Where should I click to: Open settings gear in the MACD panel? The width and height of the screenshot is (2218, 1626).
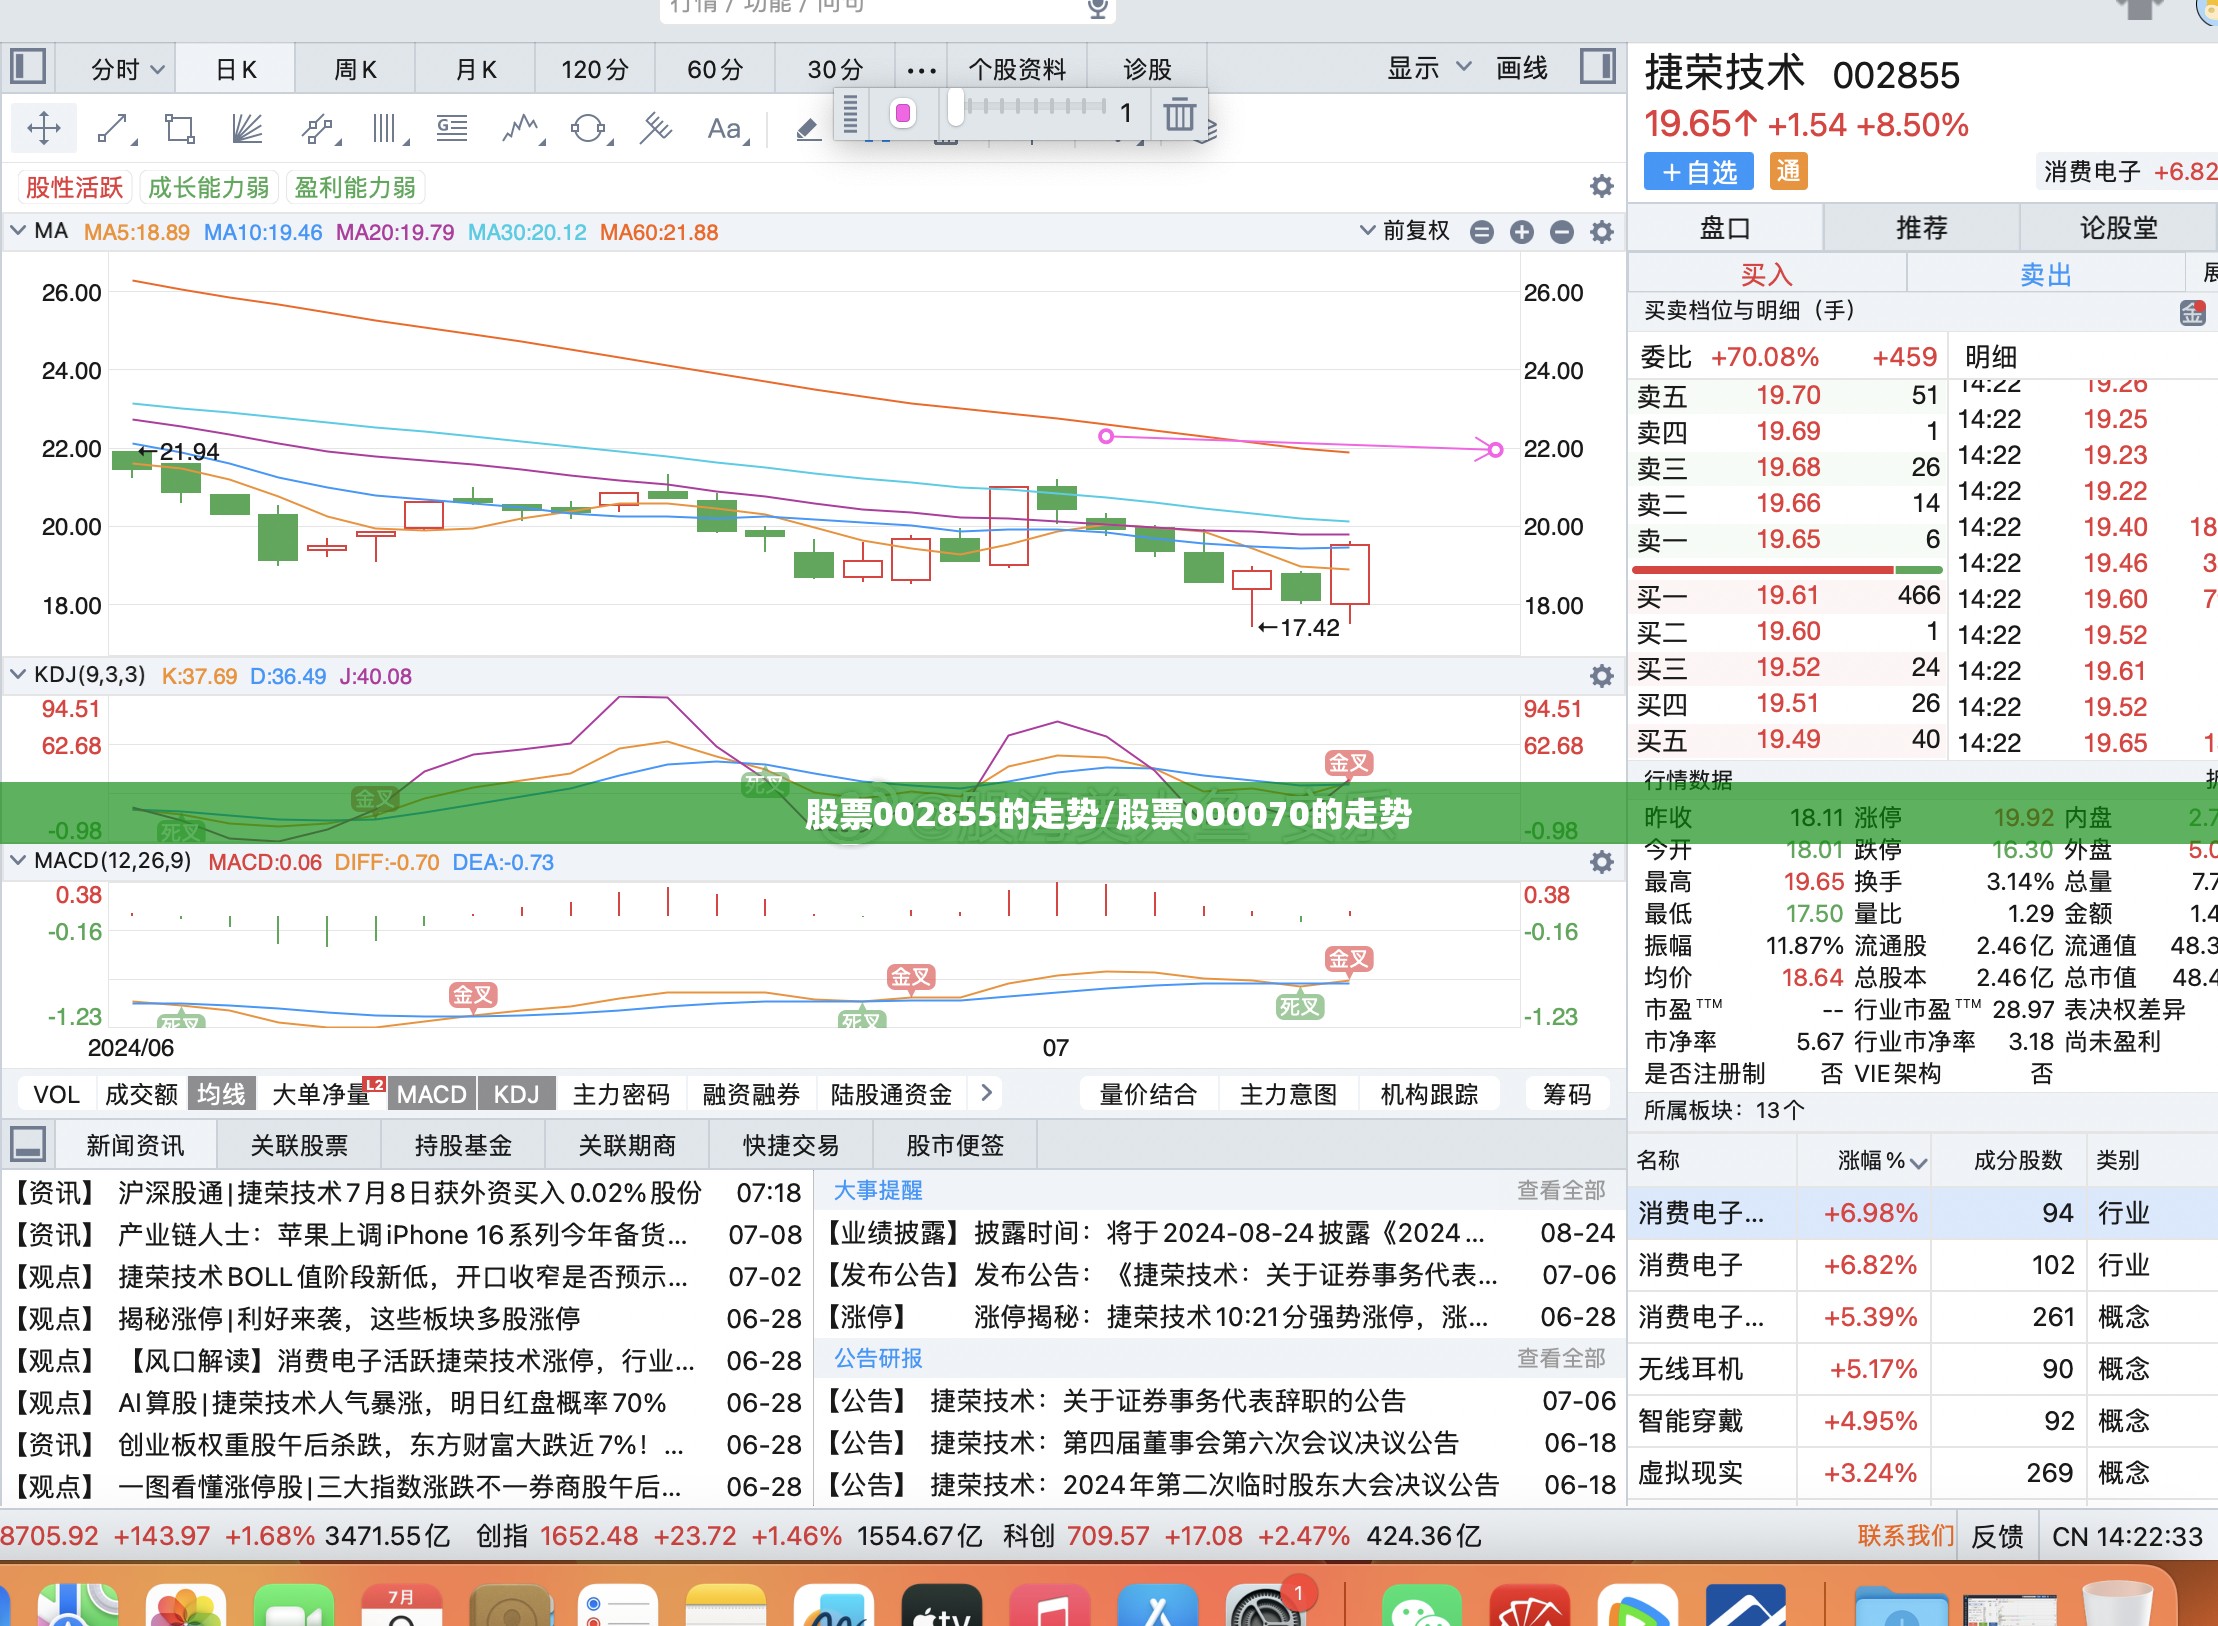click(x=1602, y=862)
